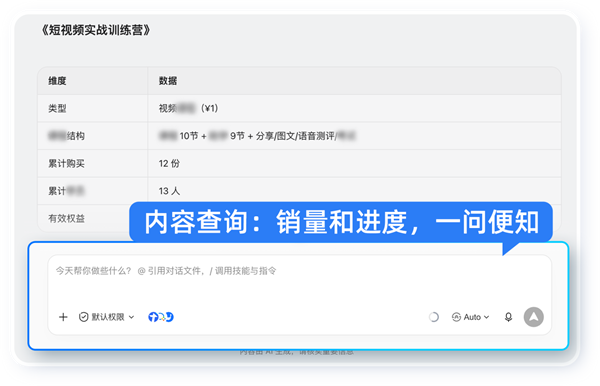Click the 13 人 cell value
Screen dimensions: 600x386
coord(169,191)
